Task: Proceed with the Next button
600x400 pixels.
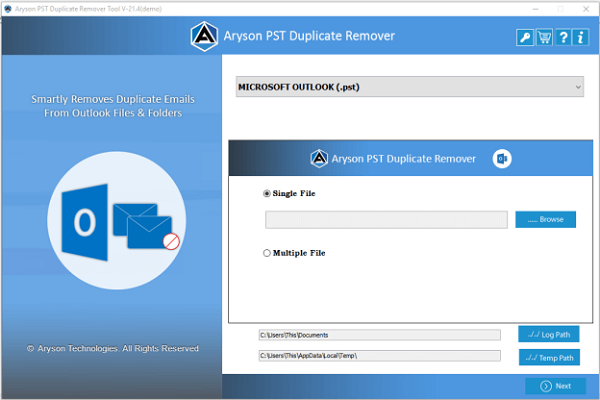Action: coord(555,386)
